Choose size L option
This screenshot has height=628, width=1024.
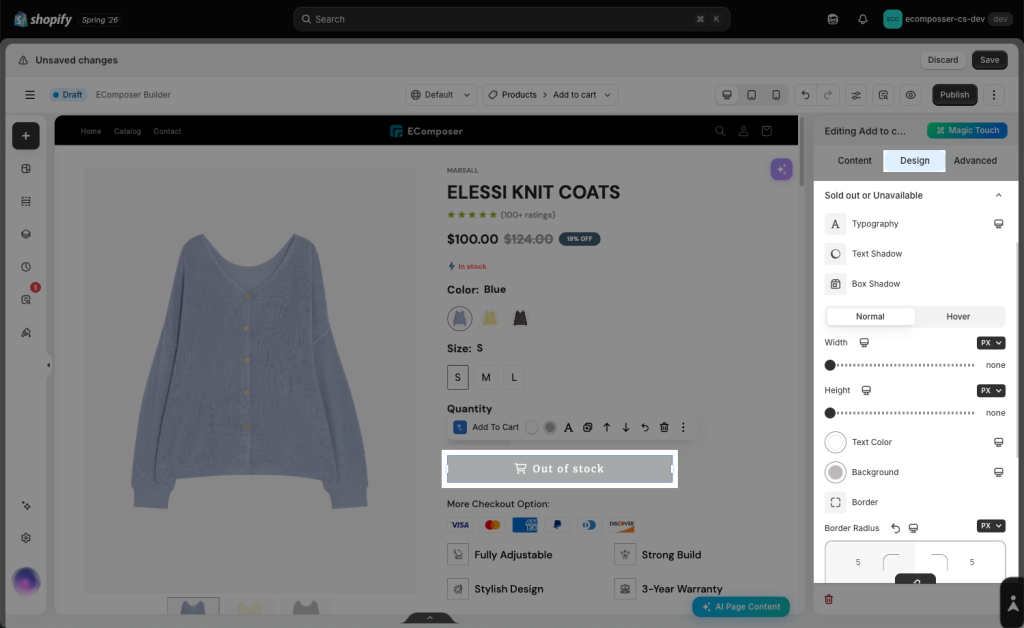(x=514, y=377)
